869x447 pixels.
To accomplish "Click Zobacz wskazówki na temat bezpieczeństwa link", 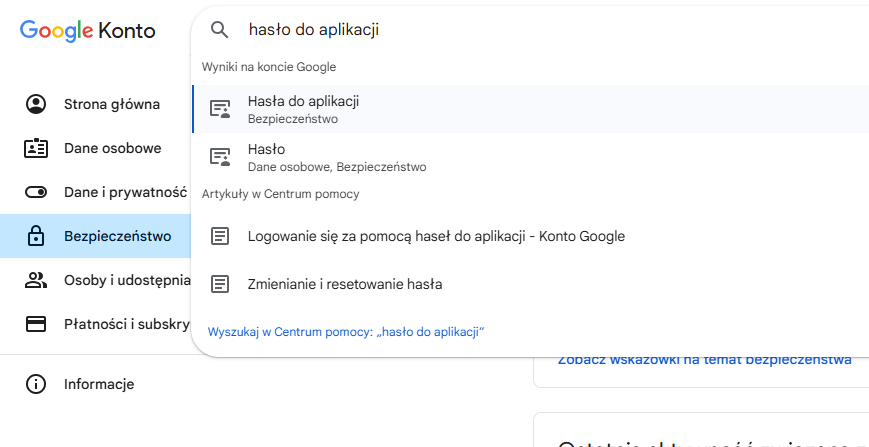I will click(704, 359).
